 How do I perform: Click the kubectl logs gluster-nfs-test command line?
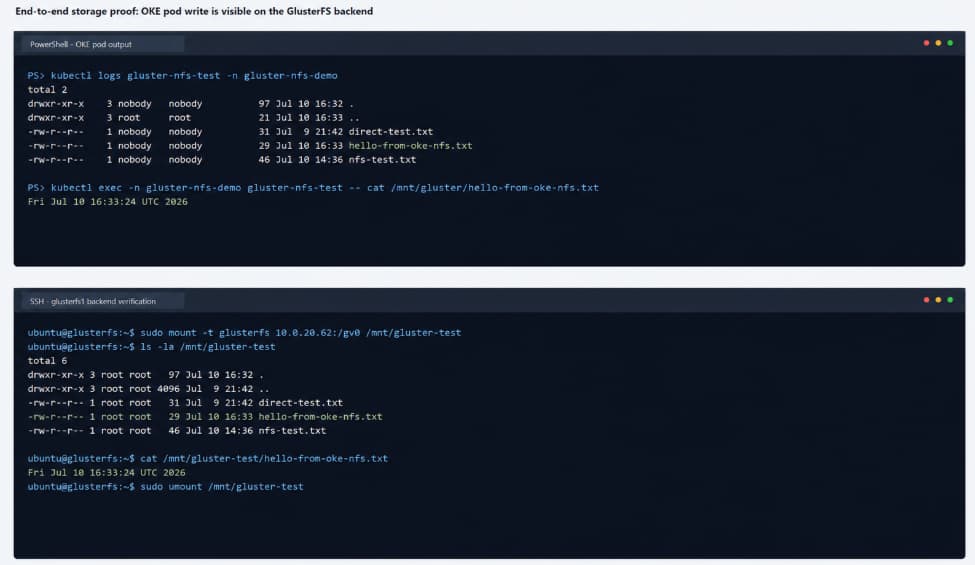[x=182, y=75]
